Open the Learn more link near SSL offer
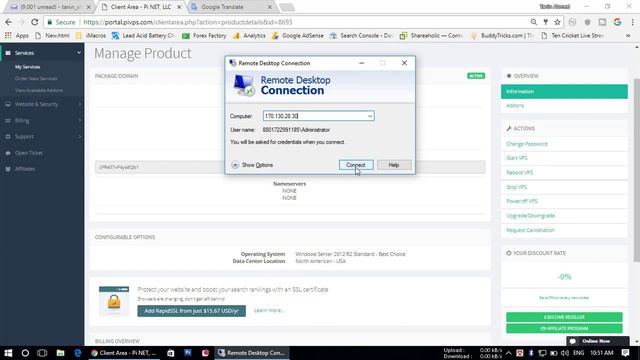640x360 pixels. (x=269, y=311)
